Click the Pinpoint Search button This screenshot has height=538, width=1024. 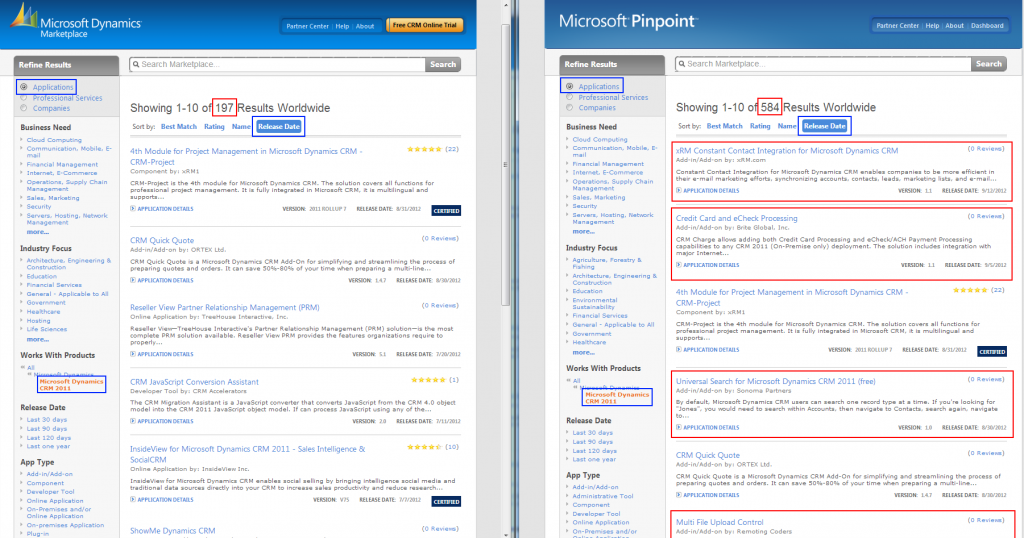(989, 64)
